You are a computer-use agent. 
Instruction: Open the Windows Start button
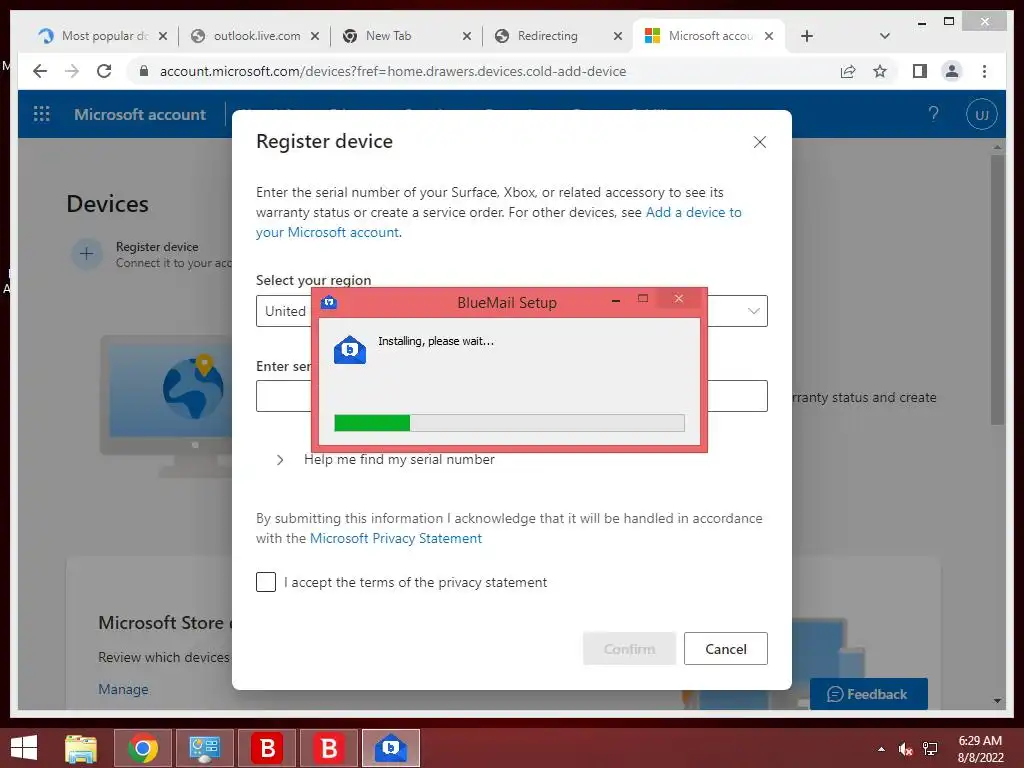click(x=24, y=748)
